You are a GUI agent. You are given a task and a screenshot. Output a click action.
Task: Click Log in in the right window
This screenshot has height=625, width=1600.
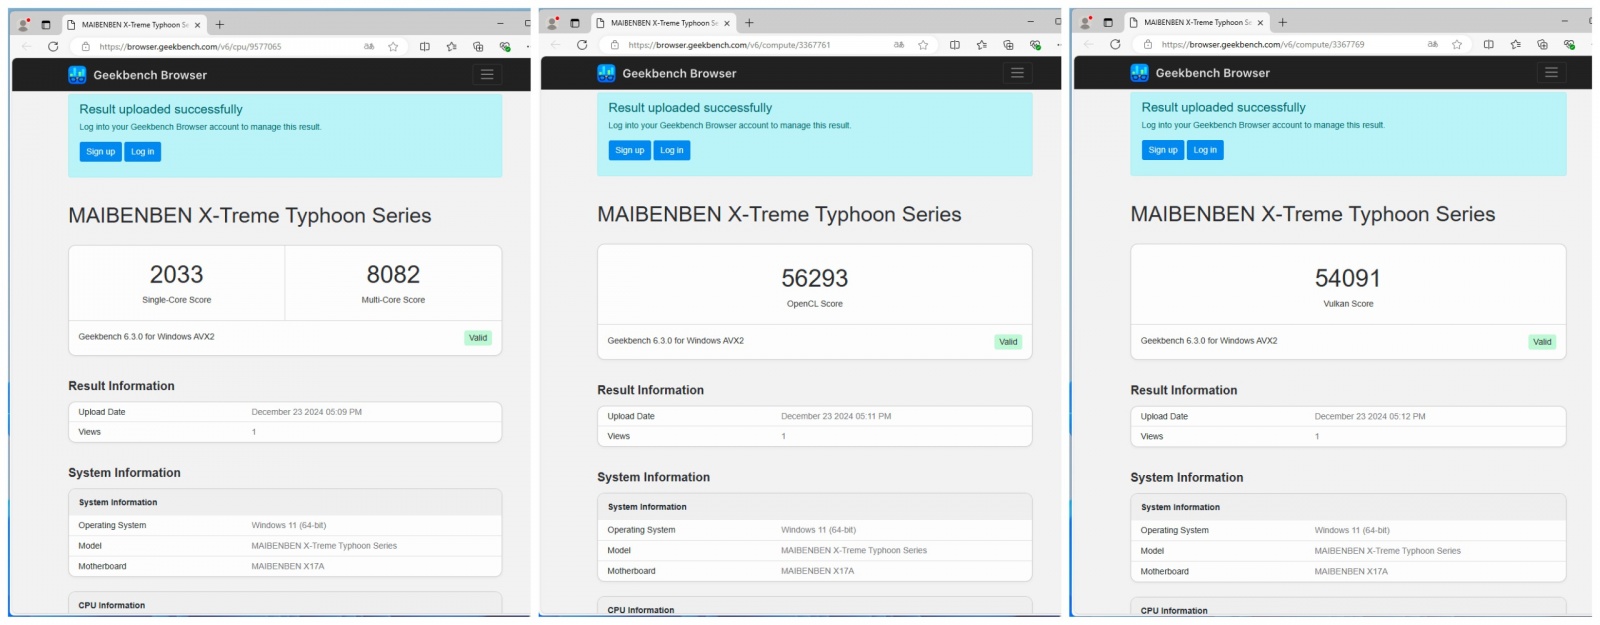1205,150
